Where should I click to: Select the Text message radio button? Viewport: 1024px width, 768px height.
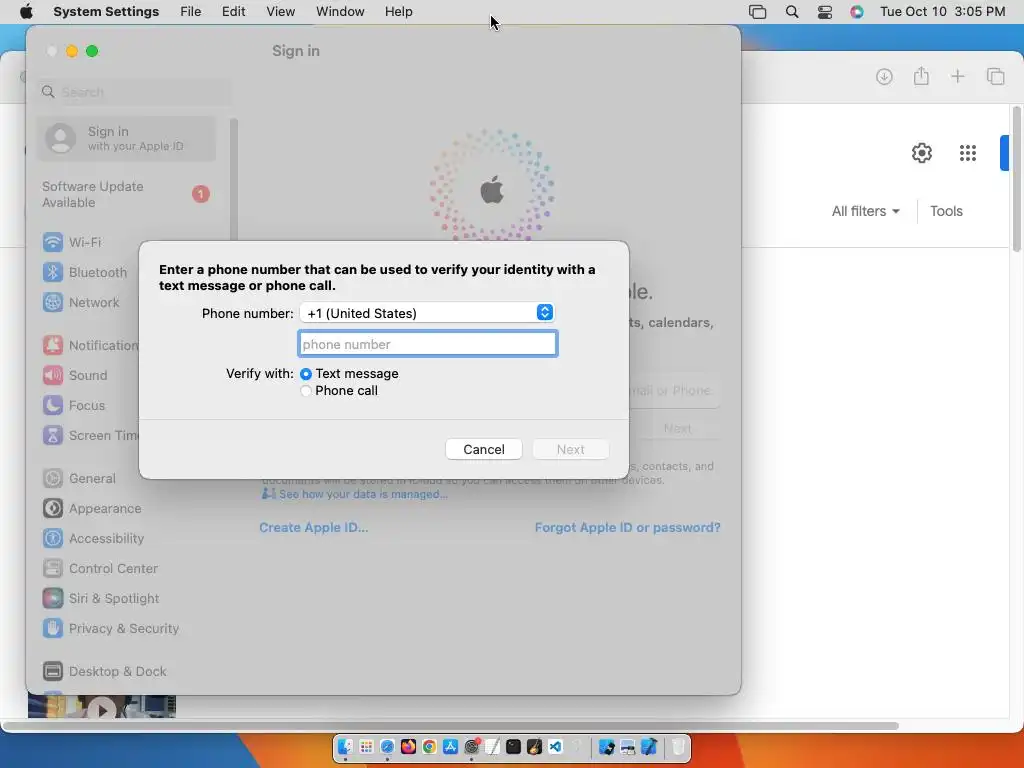306,374
